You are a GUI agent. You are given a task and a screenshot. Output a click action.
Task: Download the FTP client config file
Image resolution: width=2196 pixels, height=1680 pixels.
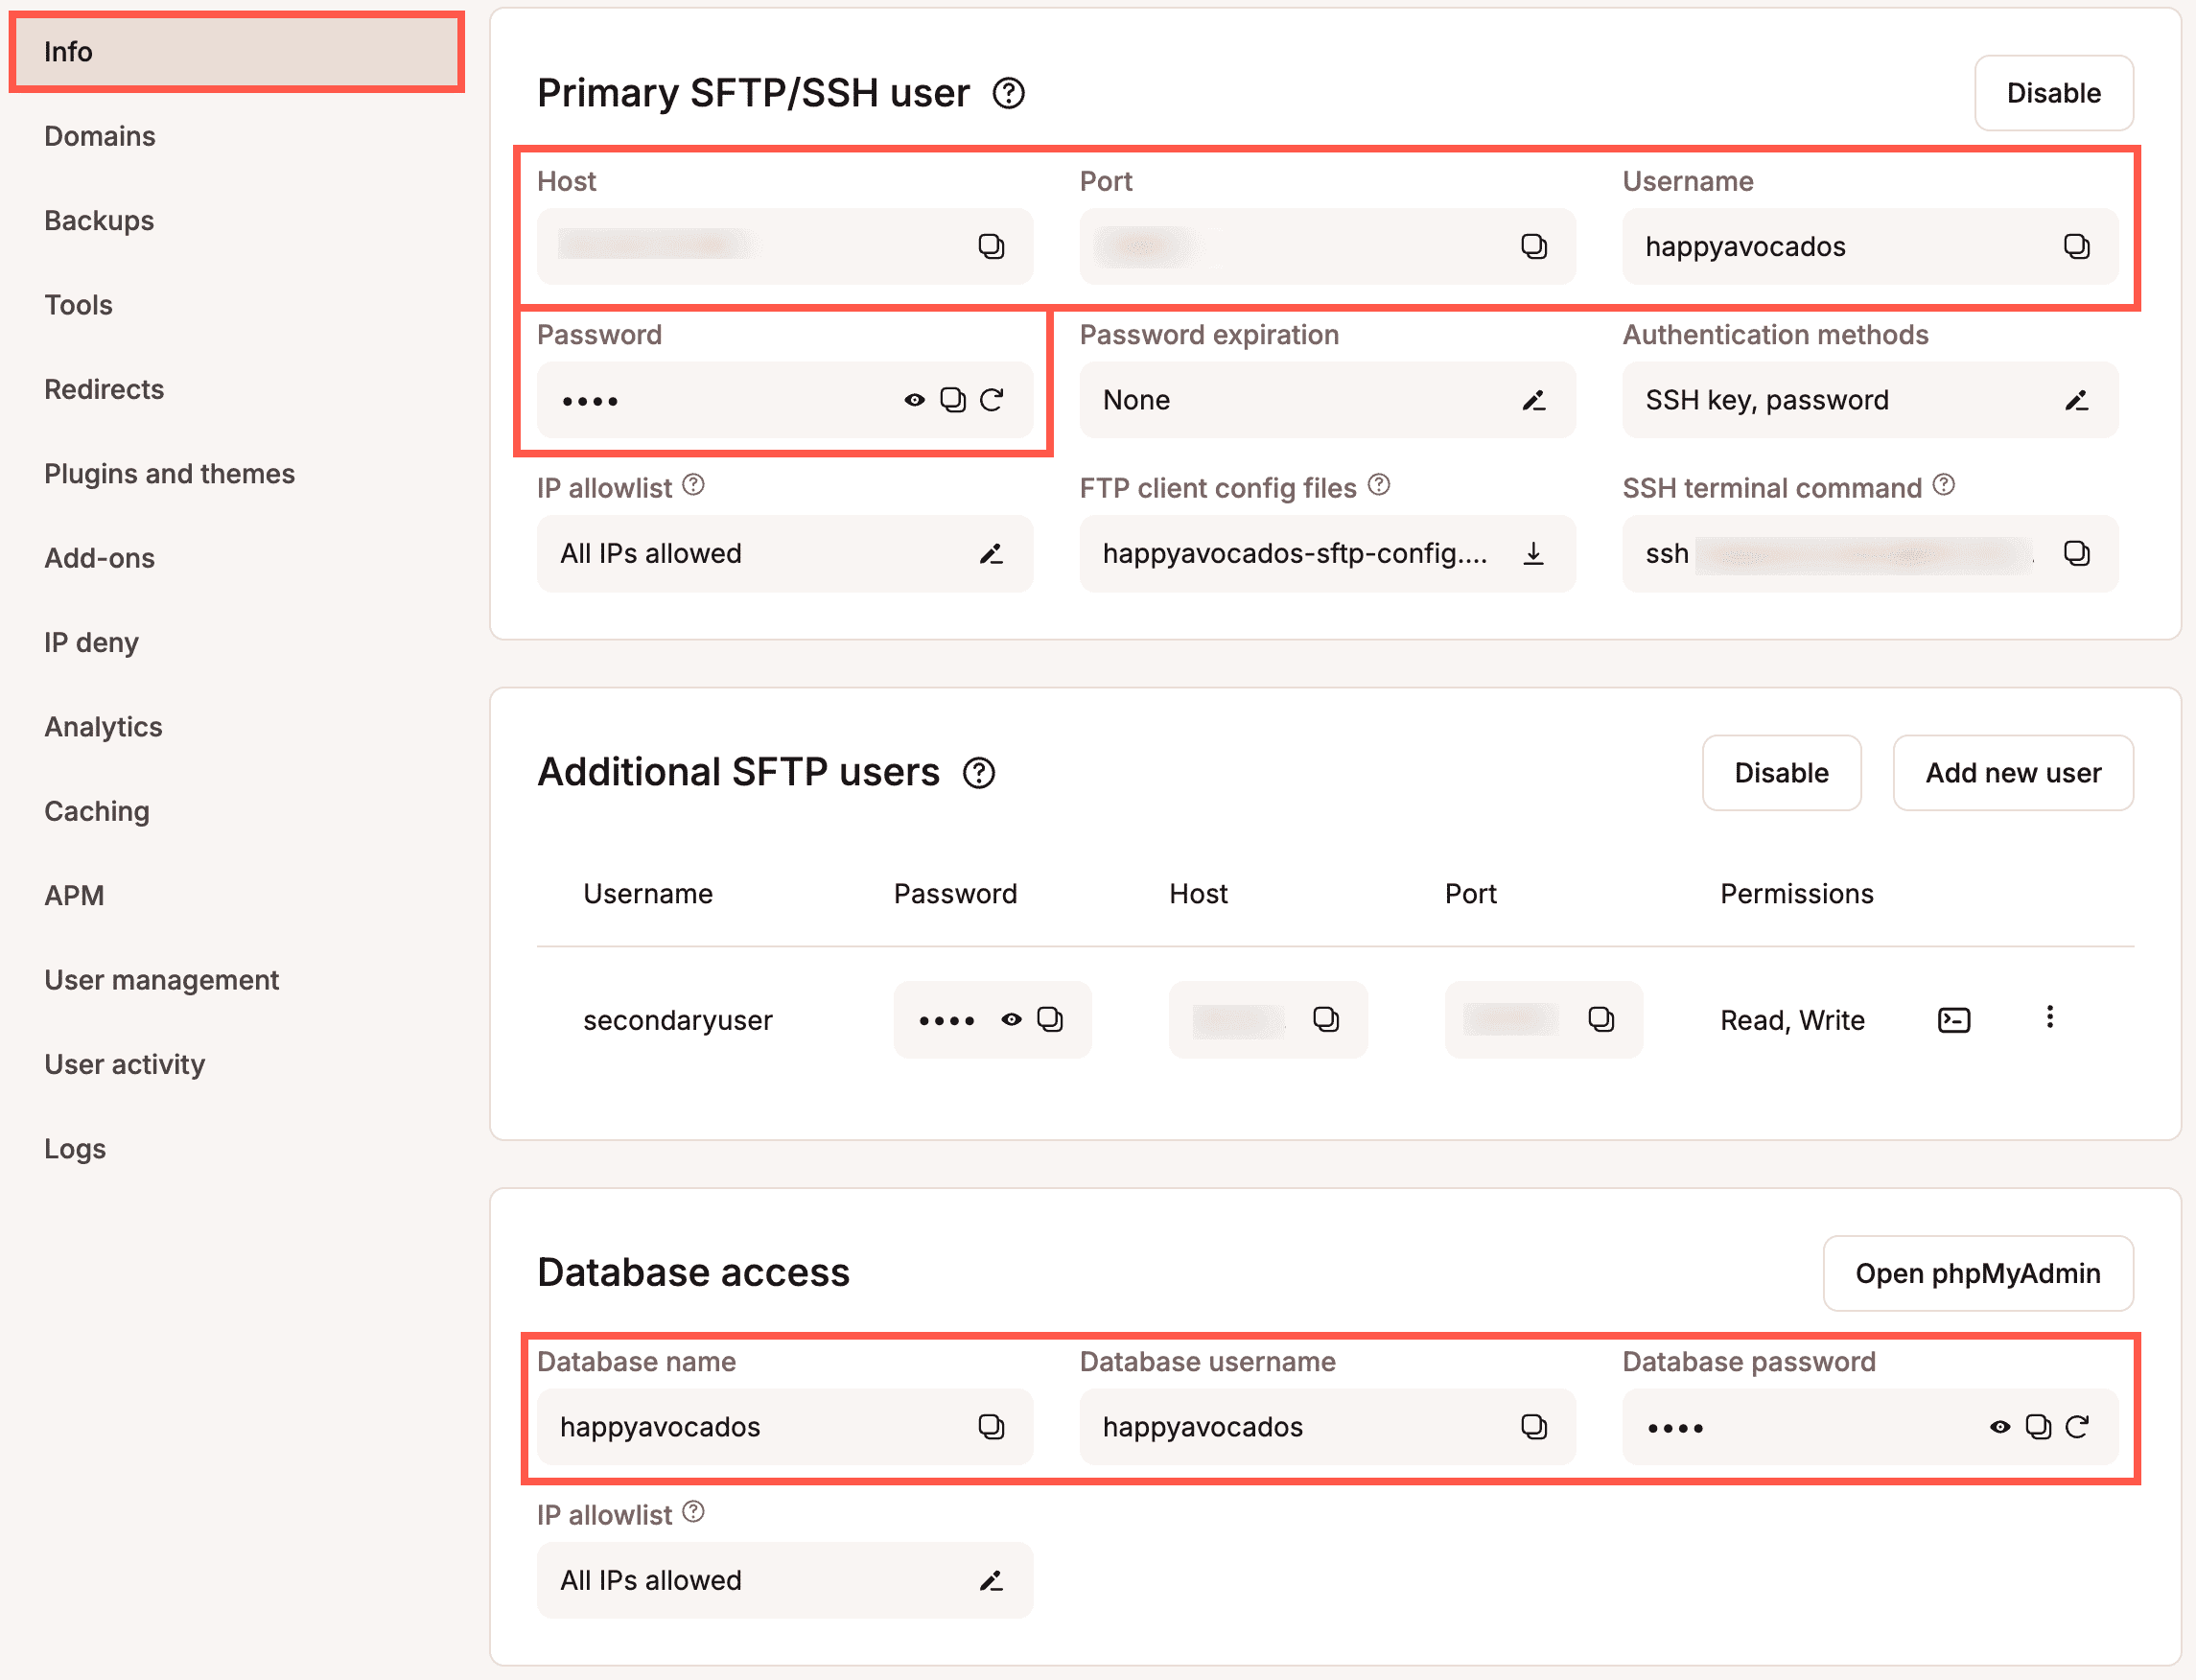(1534, 554)
